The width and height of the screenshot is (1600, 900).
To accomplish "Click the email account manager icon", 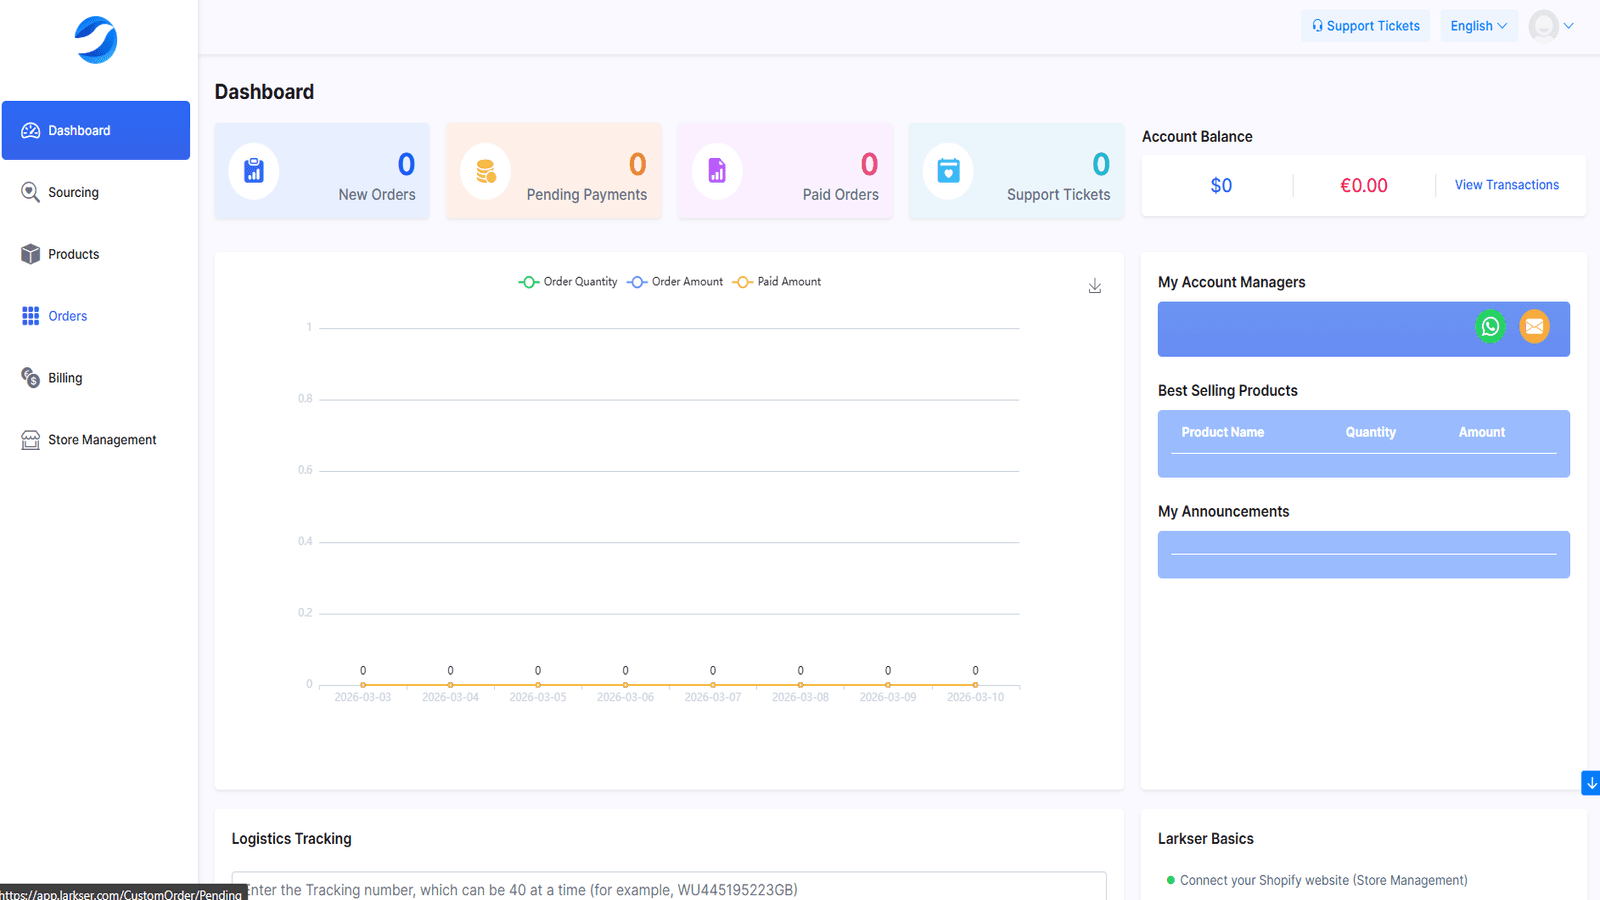I will (1534, 326).
